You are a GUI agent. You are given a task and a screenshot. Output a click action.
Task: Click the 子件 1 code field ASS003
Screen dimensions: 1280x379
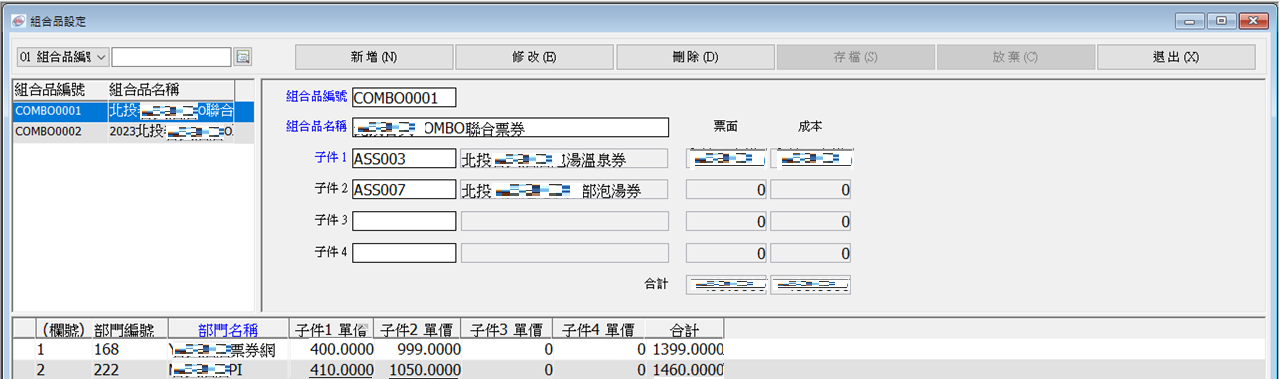403,158
